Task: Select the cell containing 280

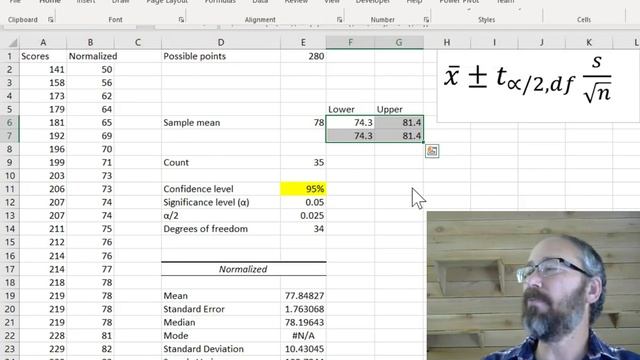Action: click(303, 56)
